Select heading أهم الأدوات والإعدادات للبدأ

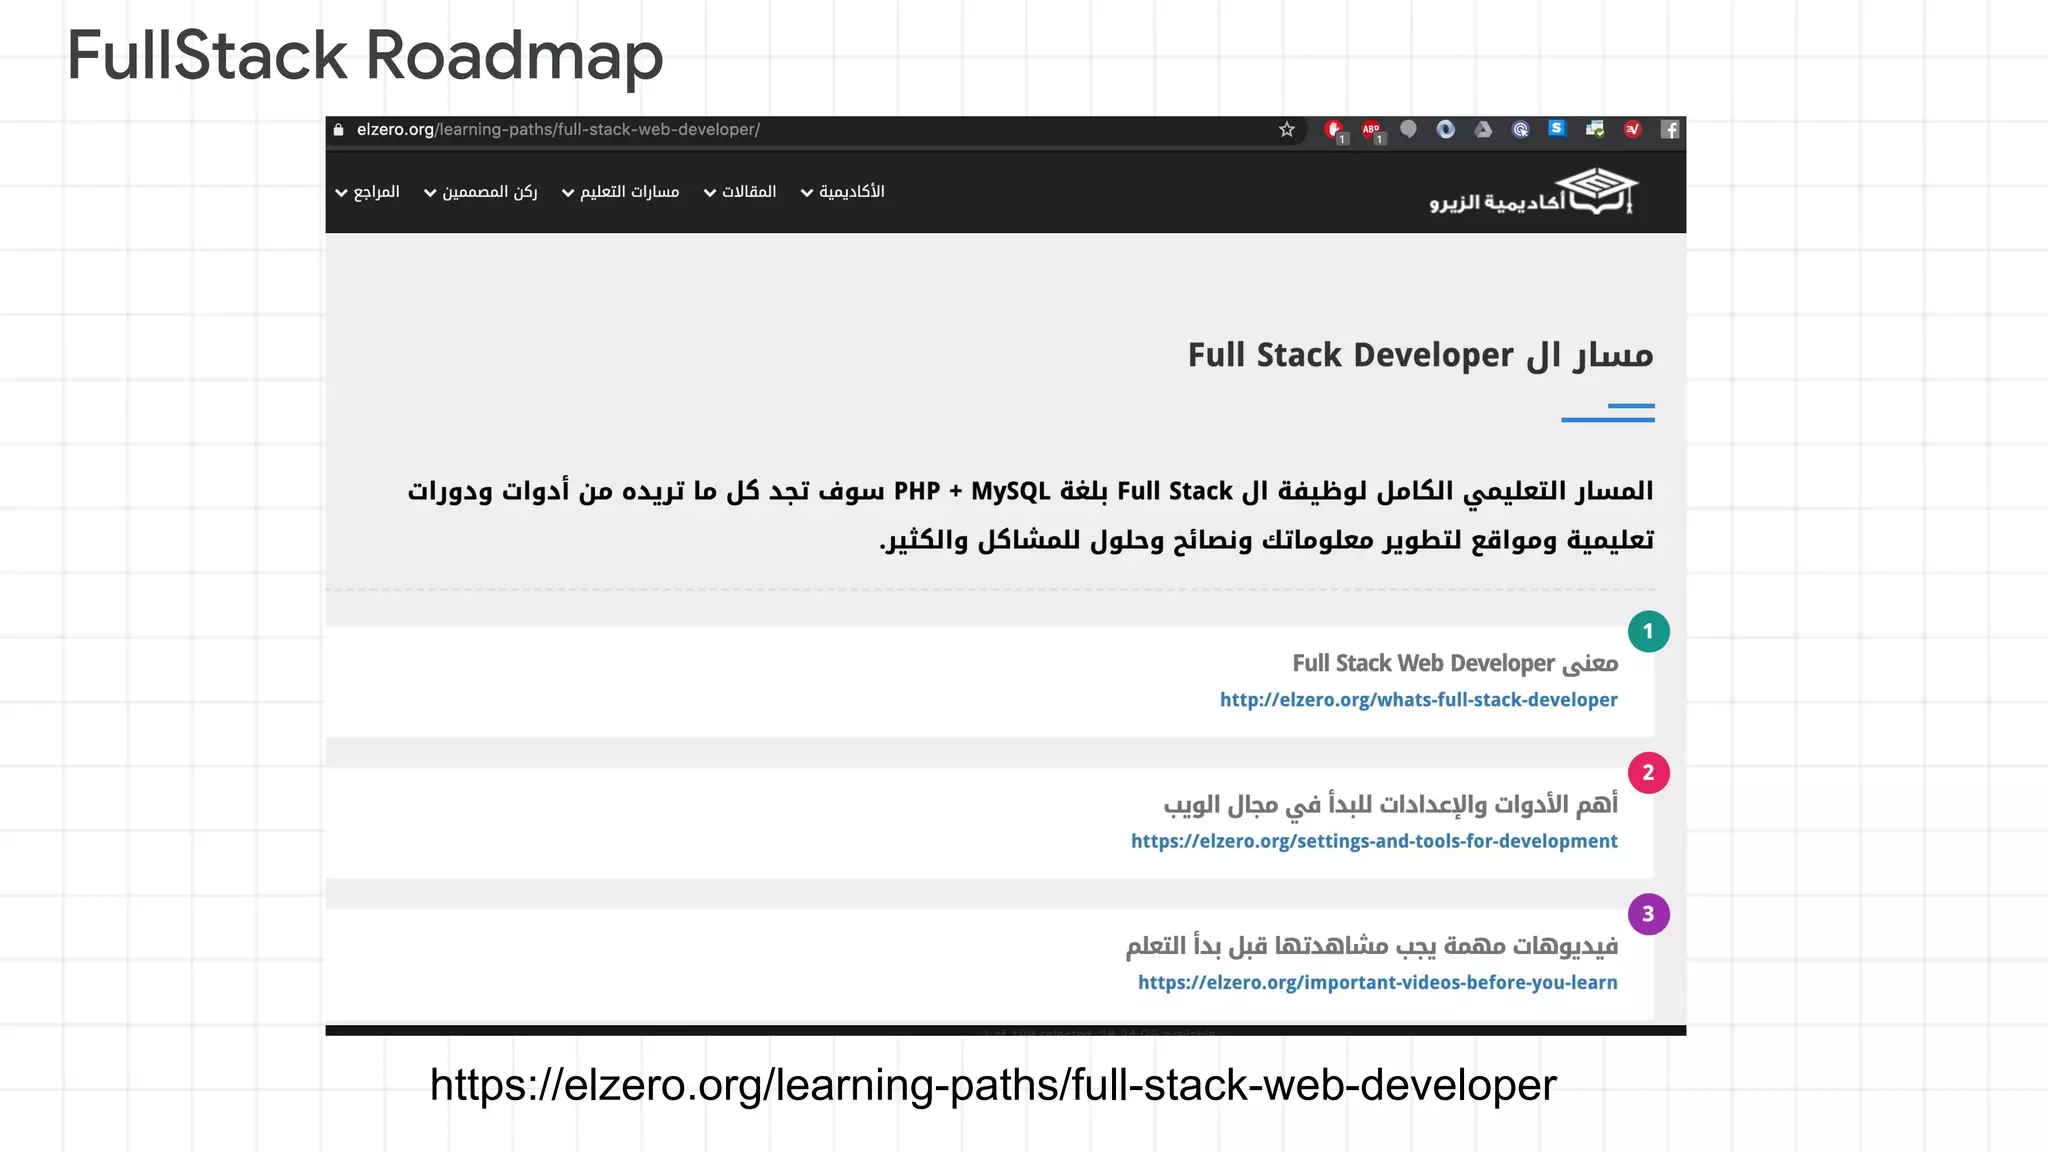1390,804
